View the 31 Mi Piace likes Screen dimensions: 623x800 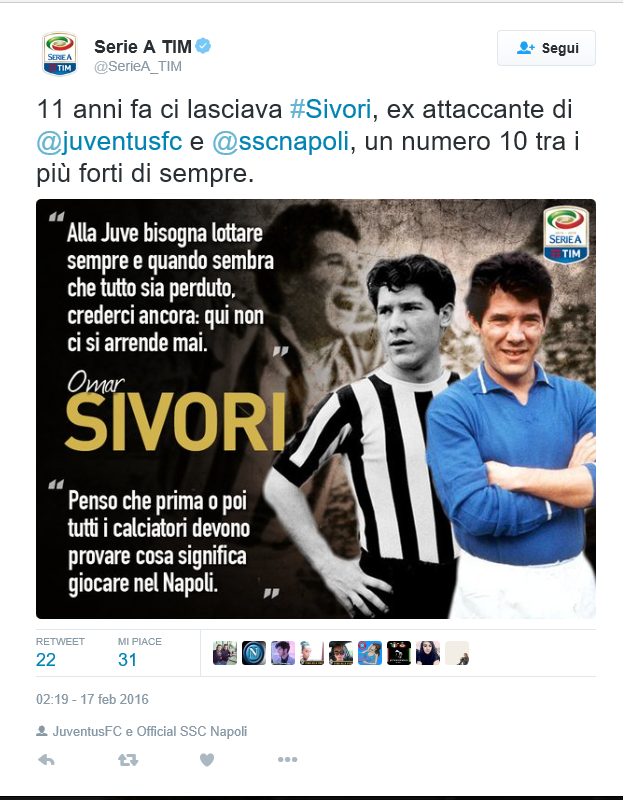139,653
